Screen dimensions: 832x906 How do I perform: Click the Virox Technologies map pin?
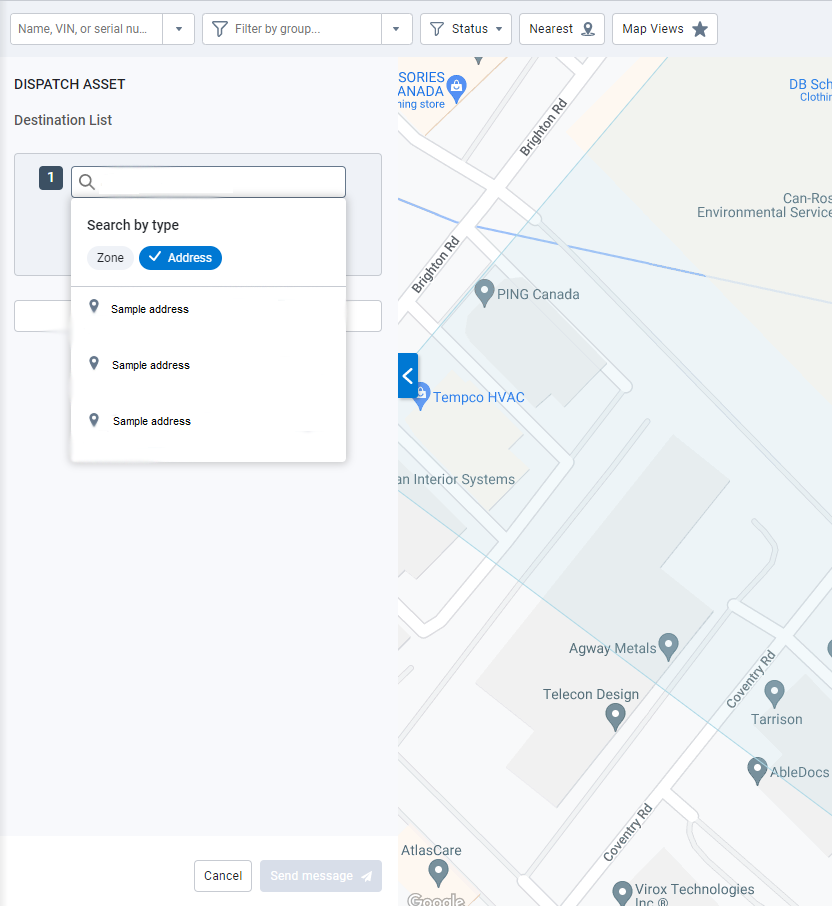(x=622, y=890)
